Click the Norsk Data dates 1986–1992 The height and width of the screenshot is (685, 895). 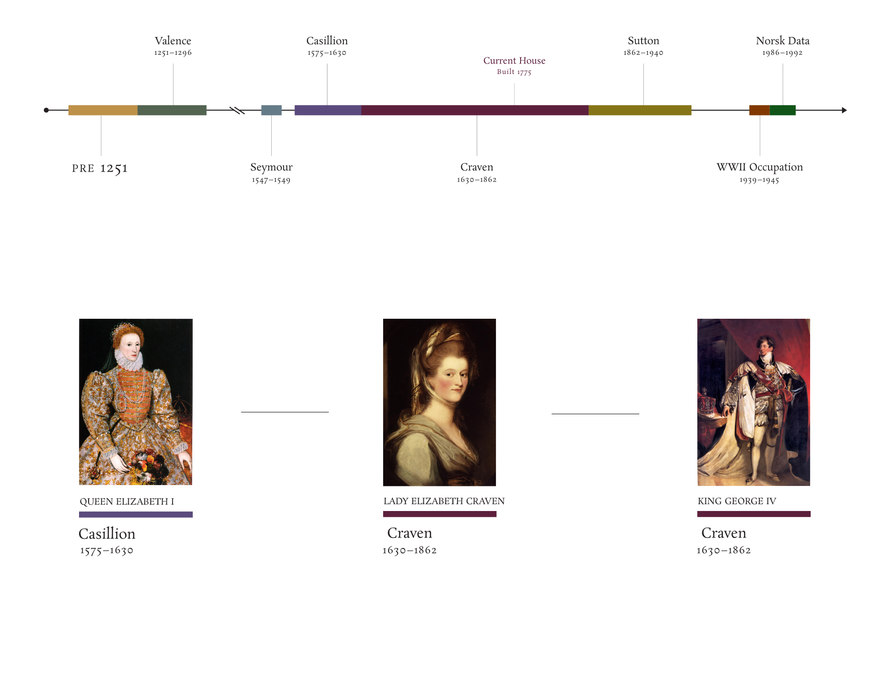(783, 53)
